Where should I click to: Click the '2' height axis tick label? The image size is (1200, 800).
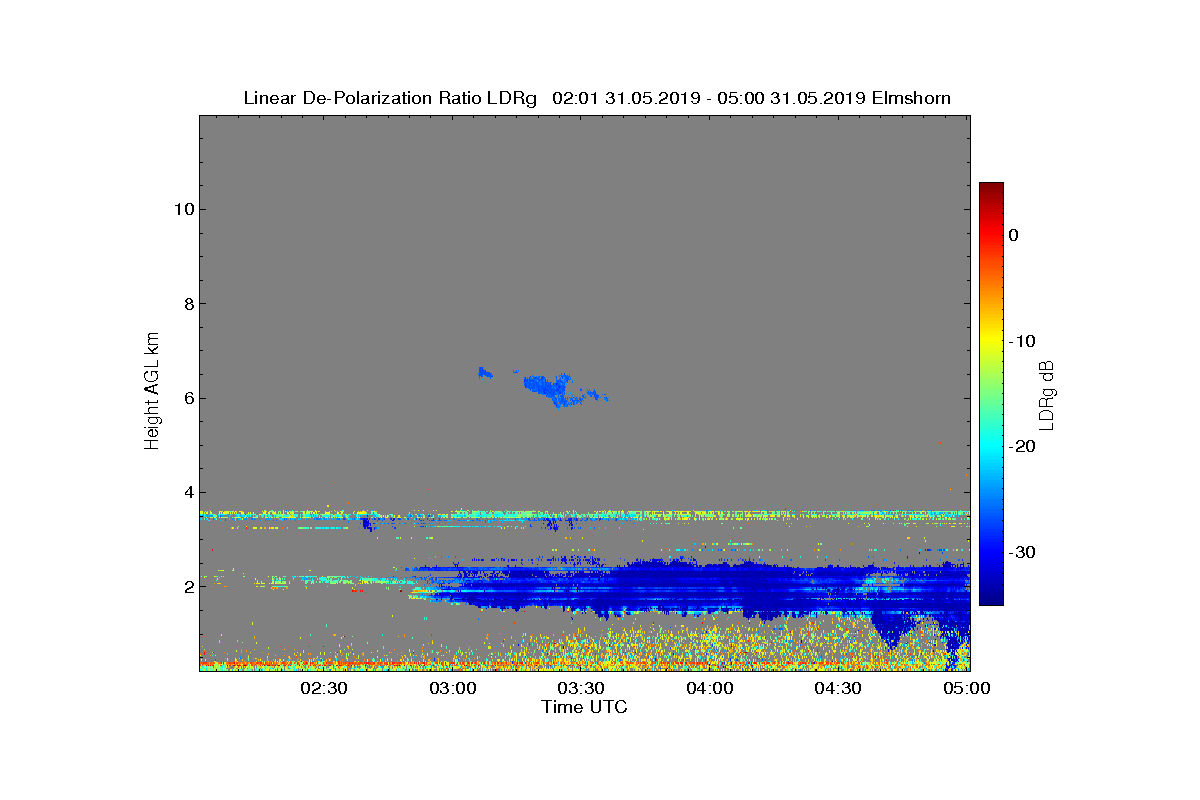pos(189,587)
